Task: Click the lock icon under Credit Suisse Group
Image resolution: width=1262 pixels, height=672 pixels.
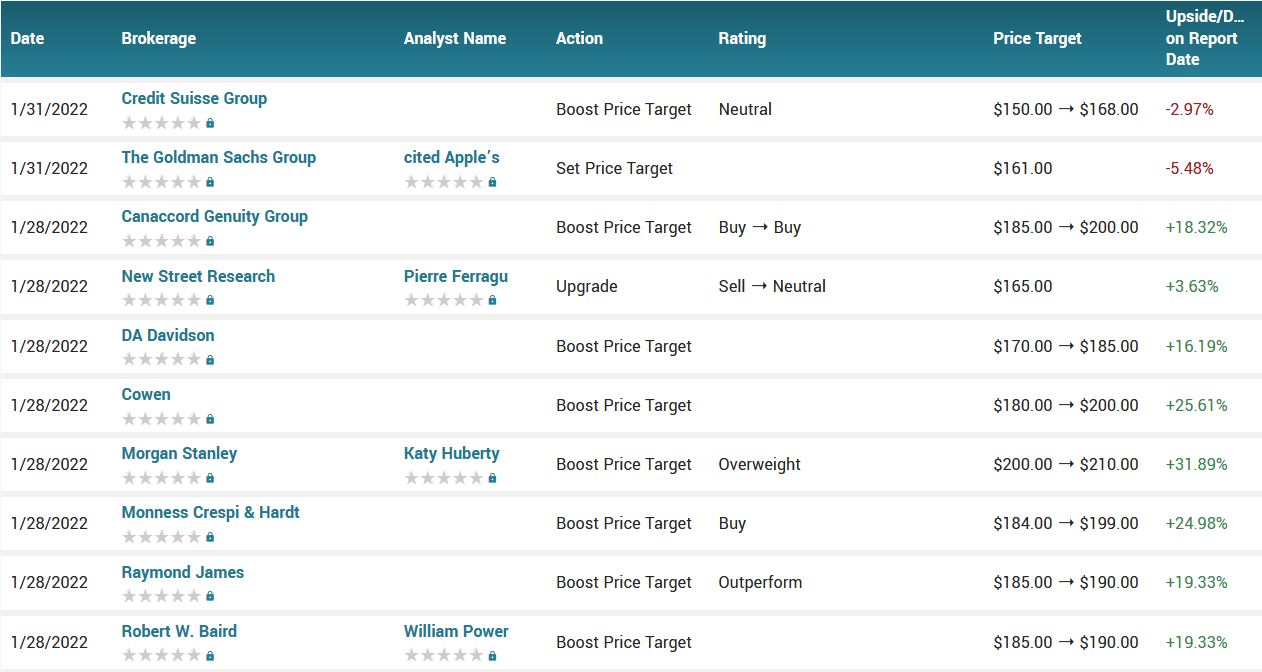Action: pos(210,124)
